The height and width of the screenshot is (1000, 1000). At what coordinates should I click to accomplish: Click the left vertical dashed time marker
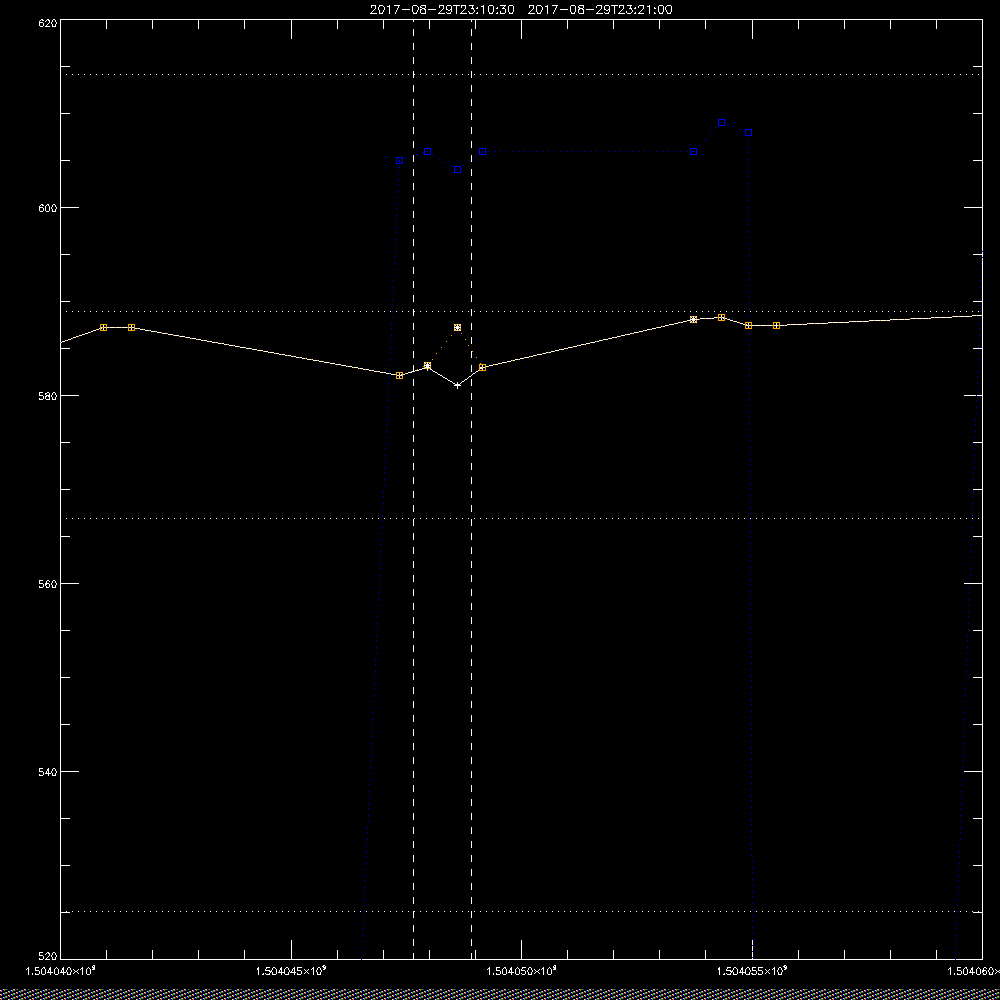click(413, 489)
